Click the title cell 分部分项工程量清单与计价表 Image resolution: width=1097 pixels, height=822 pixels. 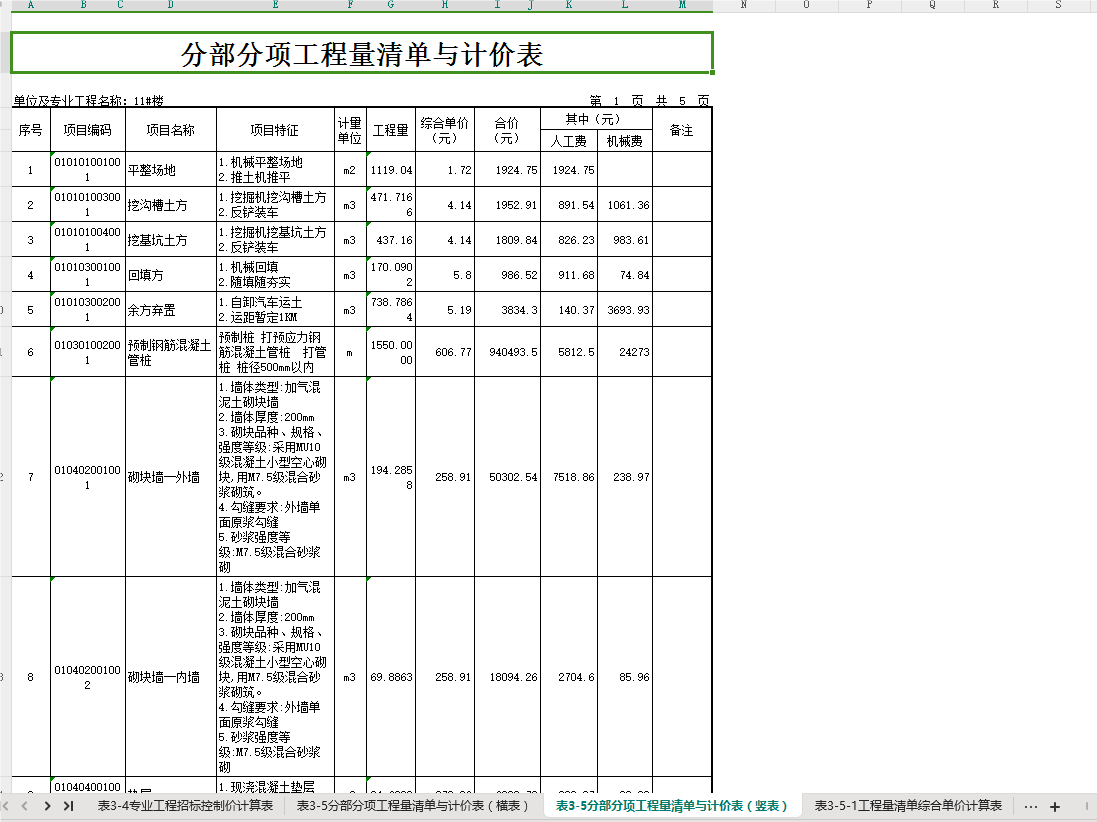tap(362, 52)
